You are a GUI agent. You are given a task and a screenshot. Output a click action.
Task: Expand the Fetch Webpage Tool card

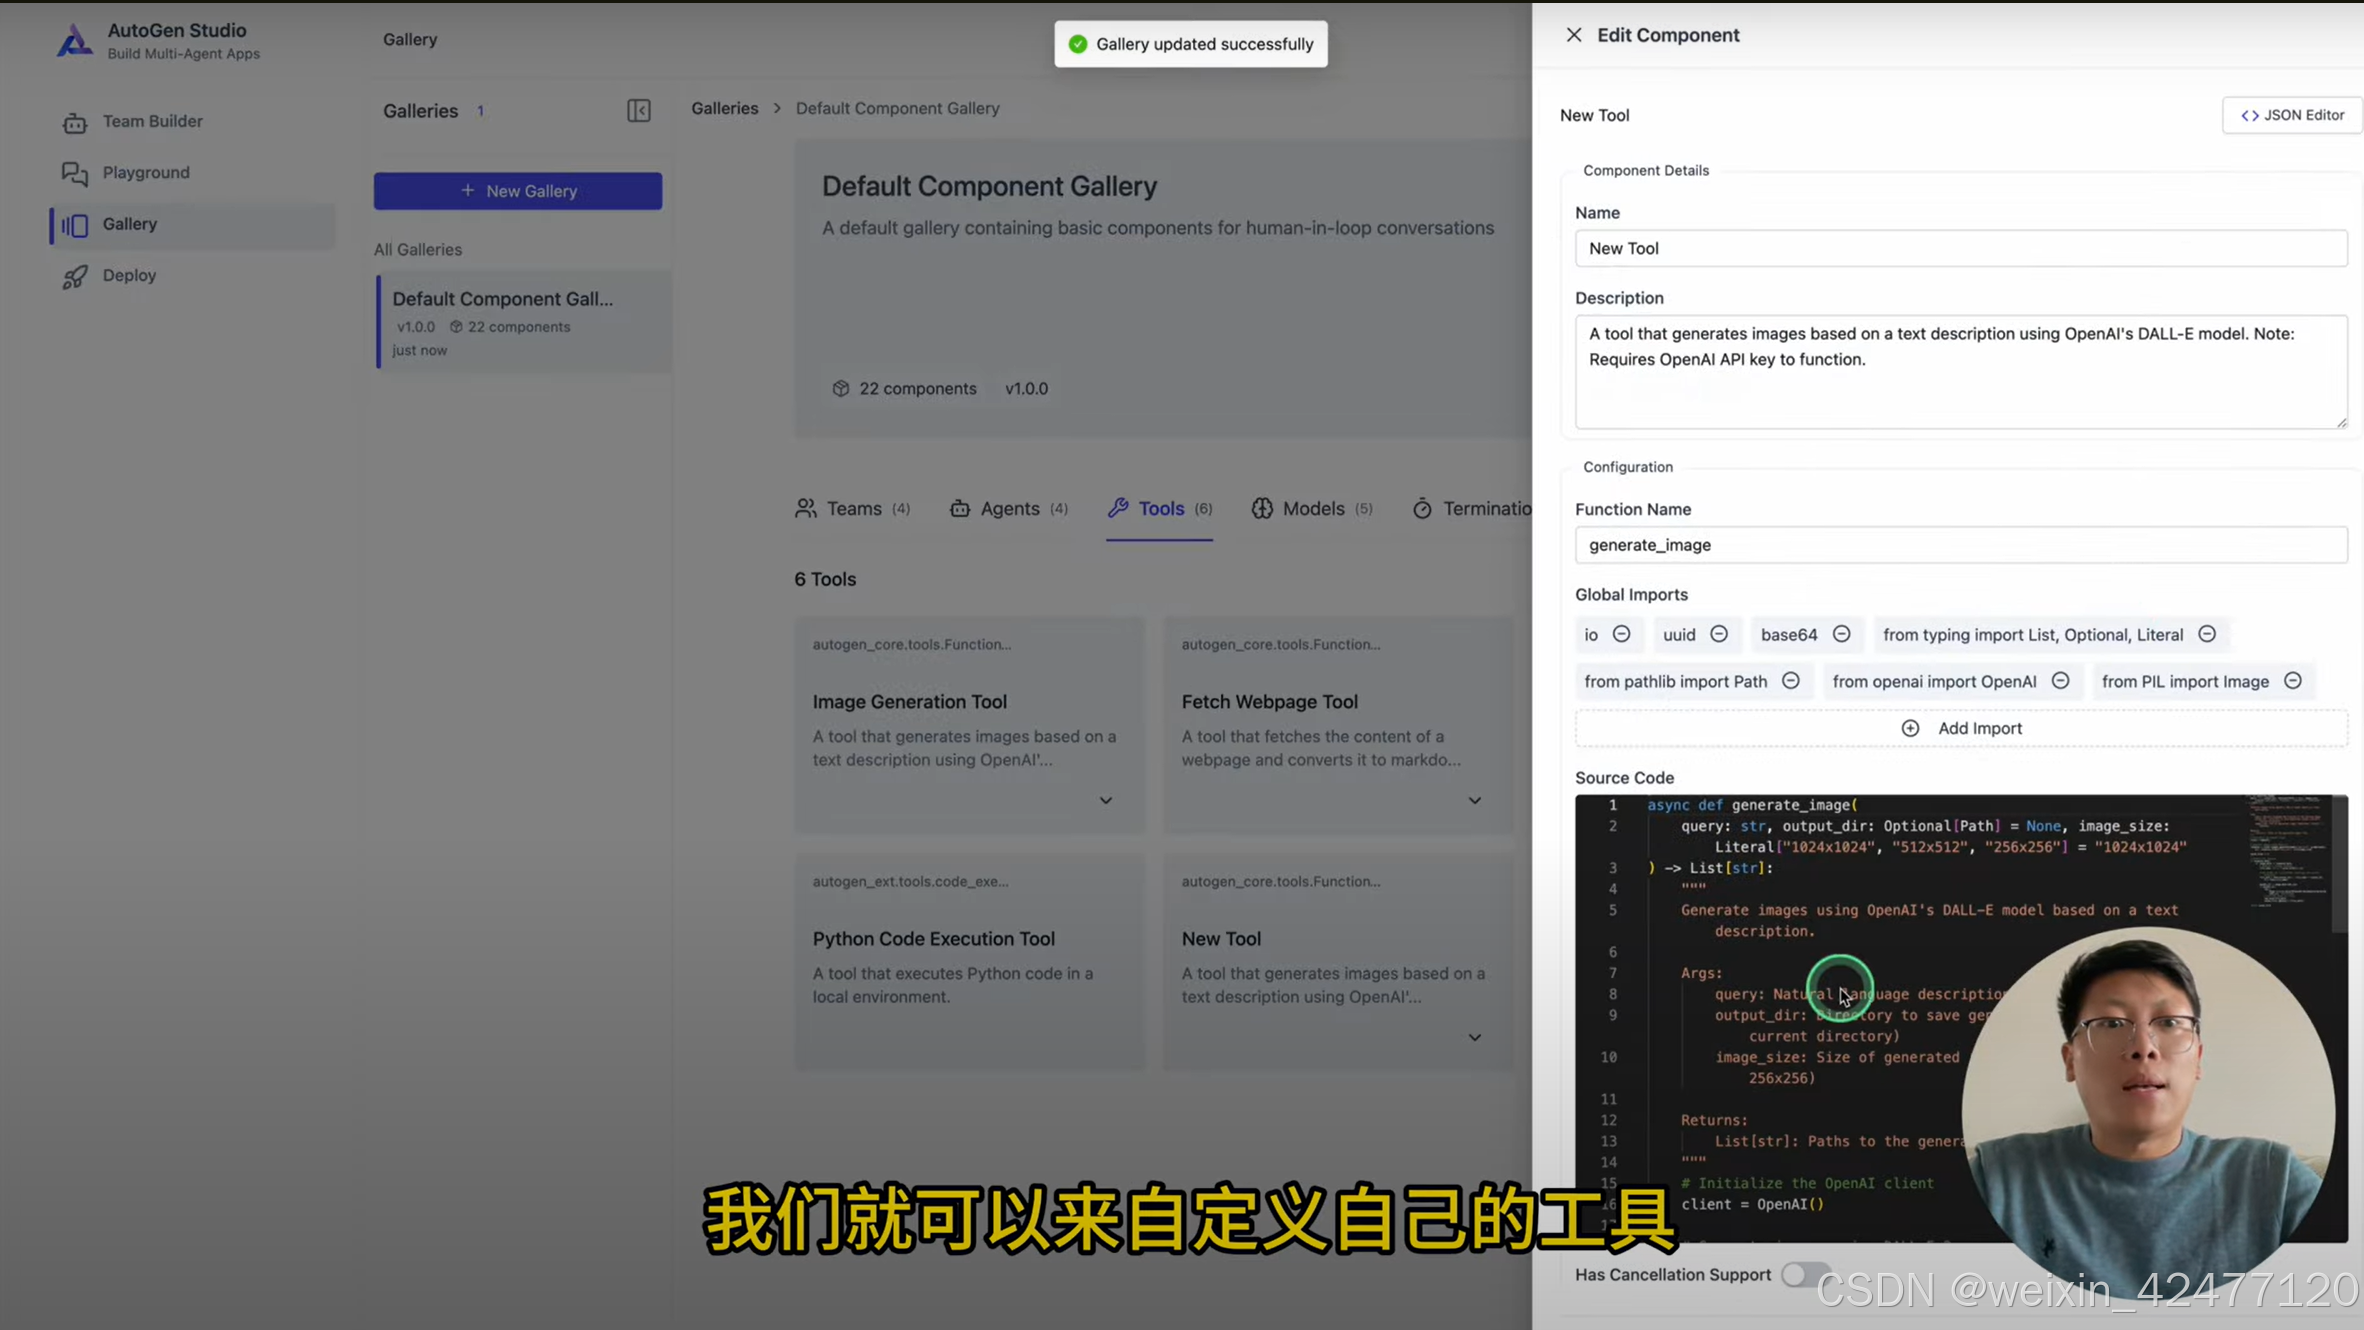click(x=1474, y=800)
